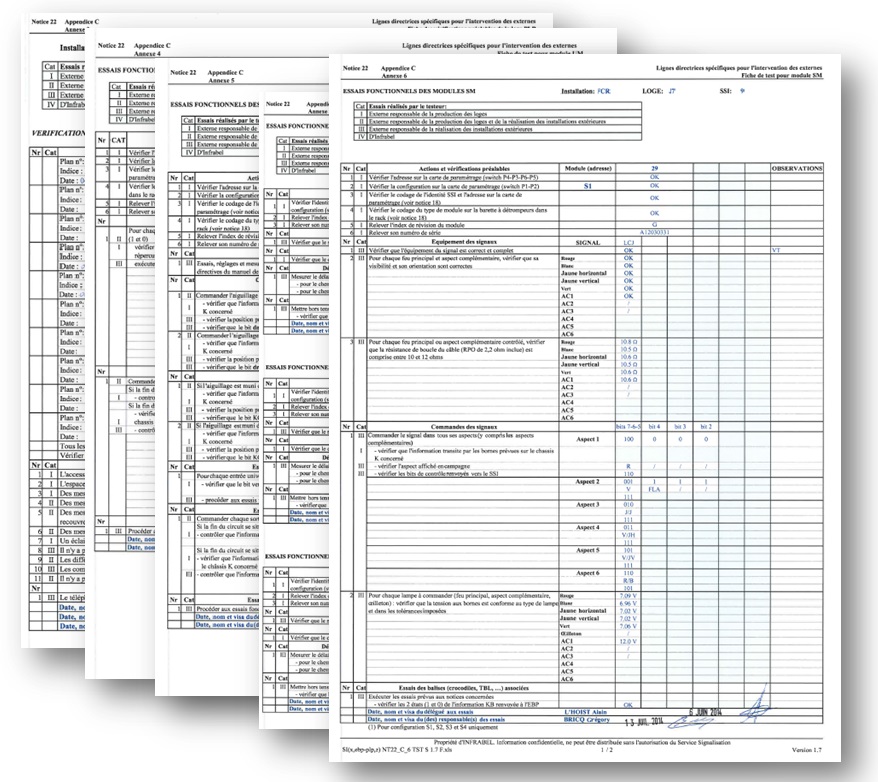Click the S1 configuration cell
Image resolution: width=878 pixels, height=782 pixels.
click(587, 186)
